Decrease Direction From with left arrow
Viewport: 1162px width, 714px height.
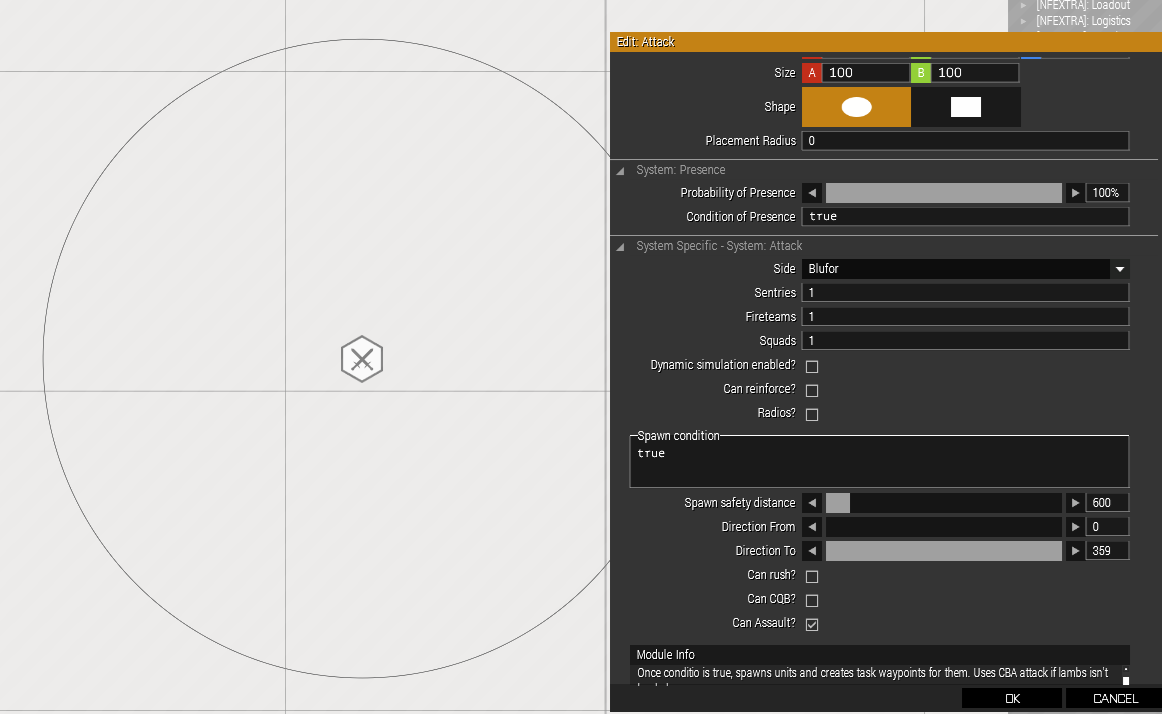(x=812, y=527)
